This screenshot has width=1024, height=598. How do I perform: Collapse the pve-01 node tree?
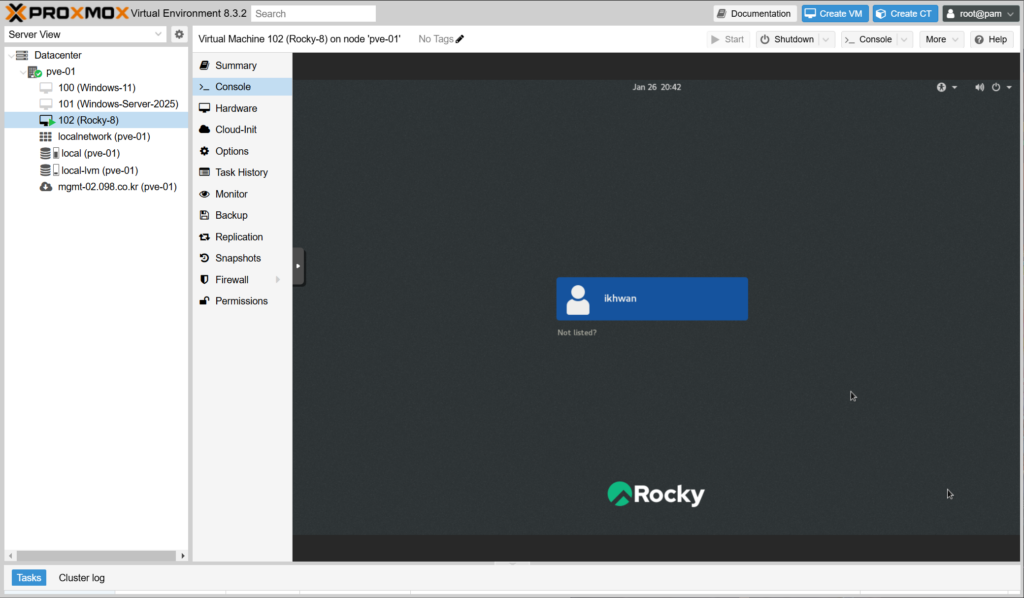point(23,72)
